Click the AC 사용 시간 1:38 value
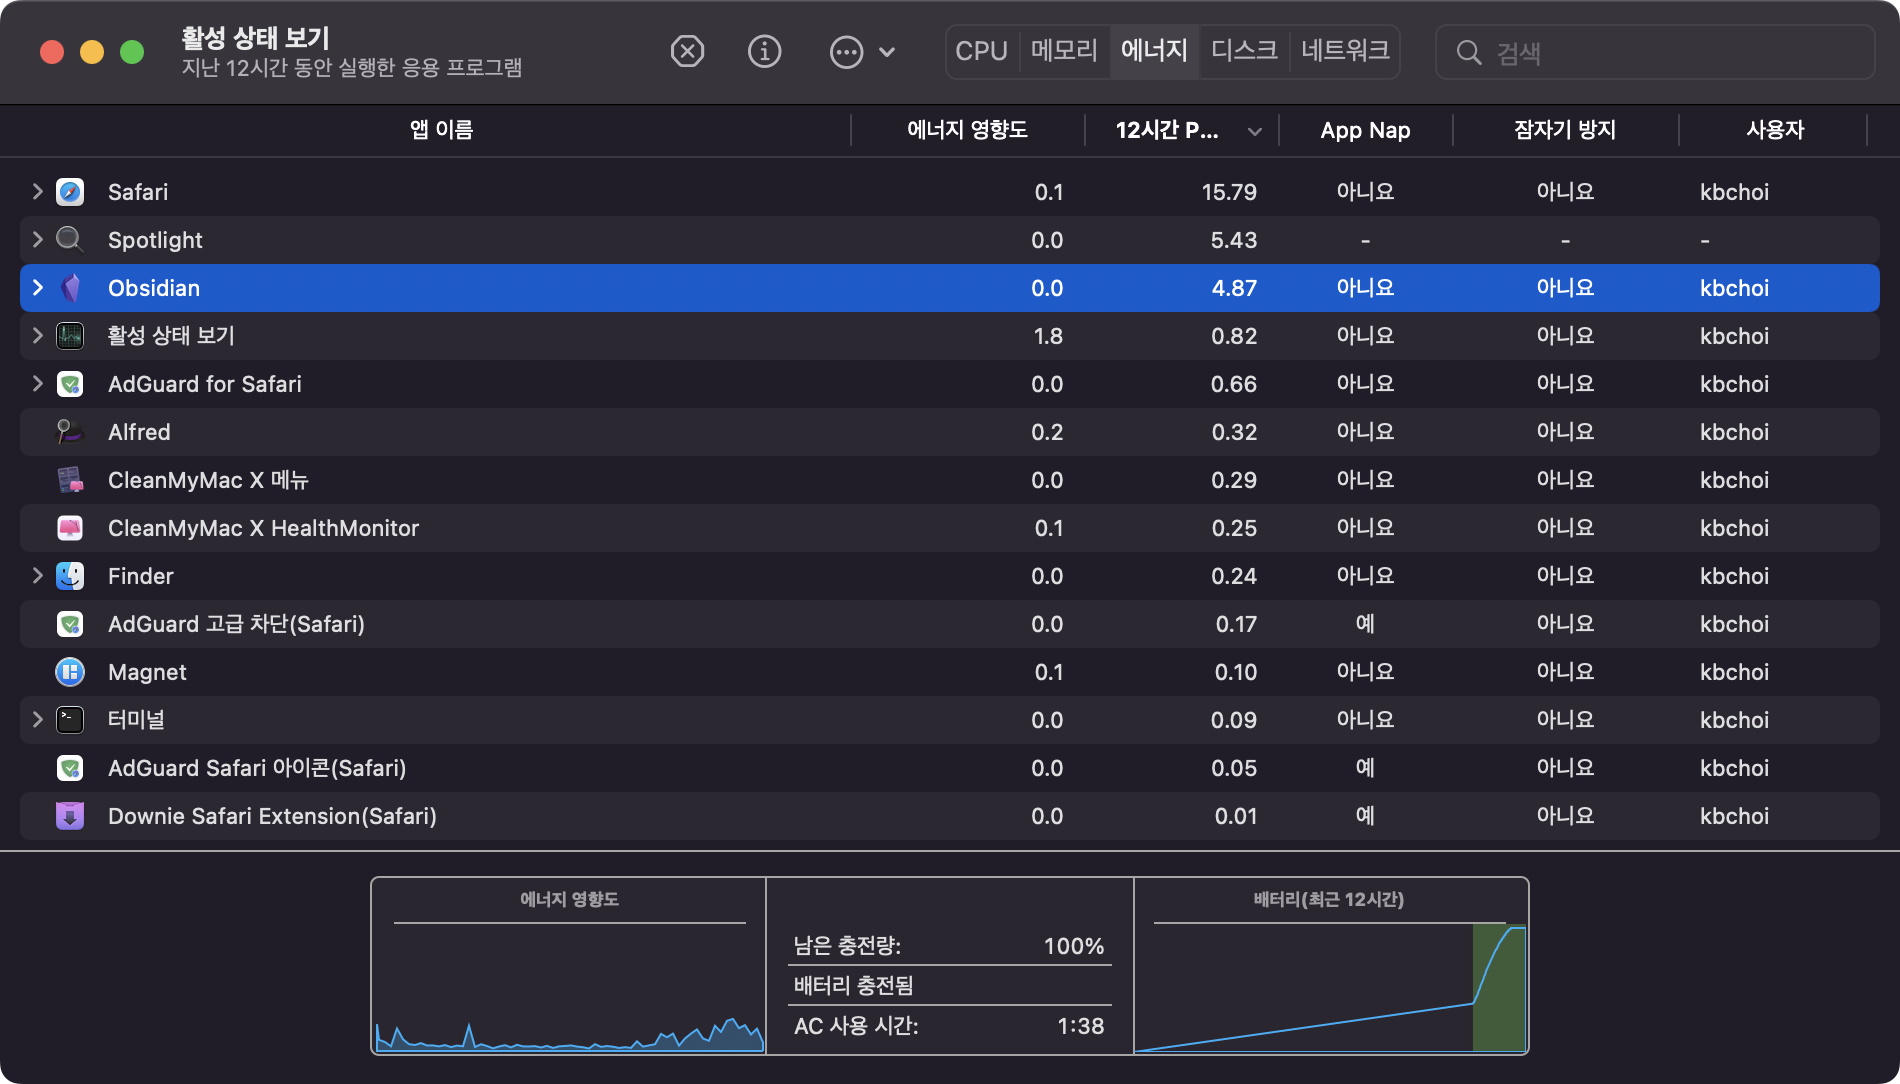This screenshot has height=1084, width=1900. point(1080,1026)
